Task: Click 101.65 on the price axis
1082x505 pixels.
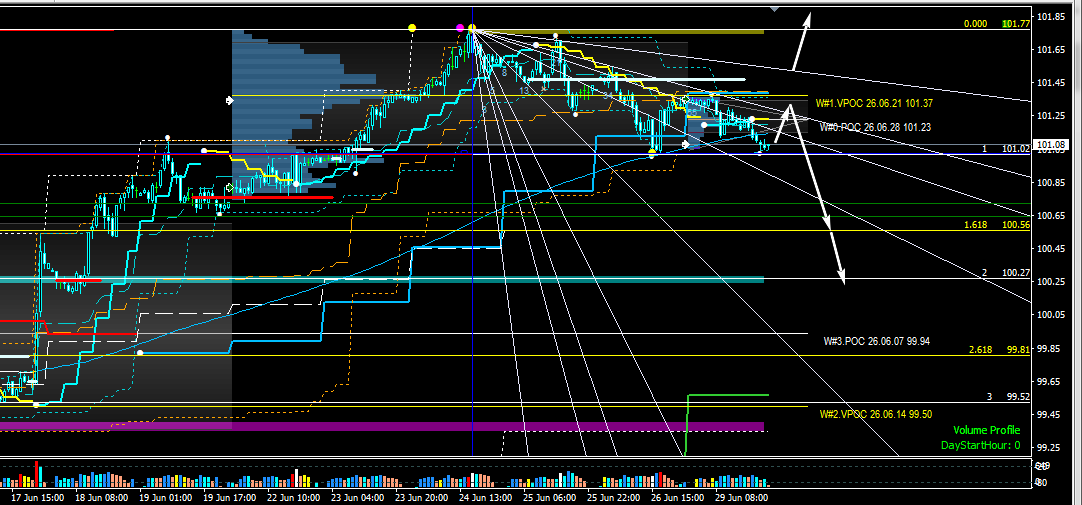Action: (x=1050, y=50)
